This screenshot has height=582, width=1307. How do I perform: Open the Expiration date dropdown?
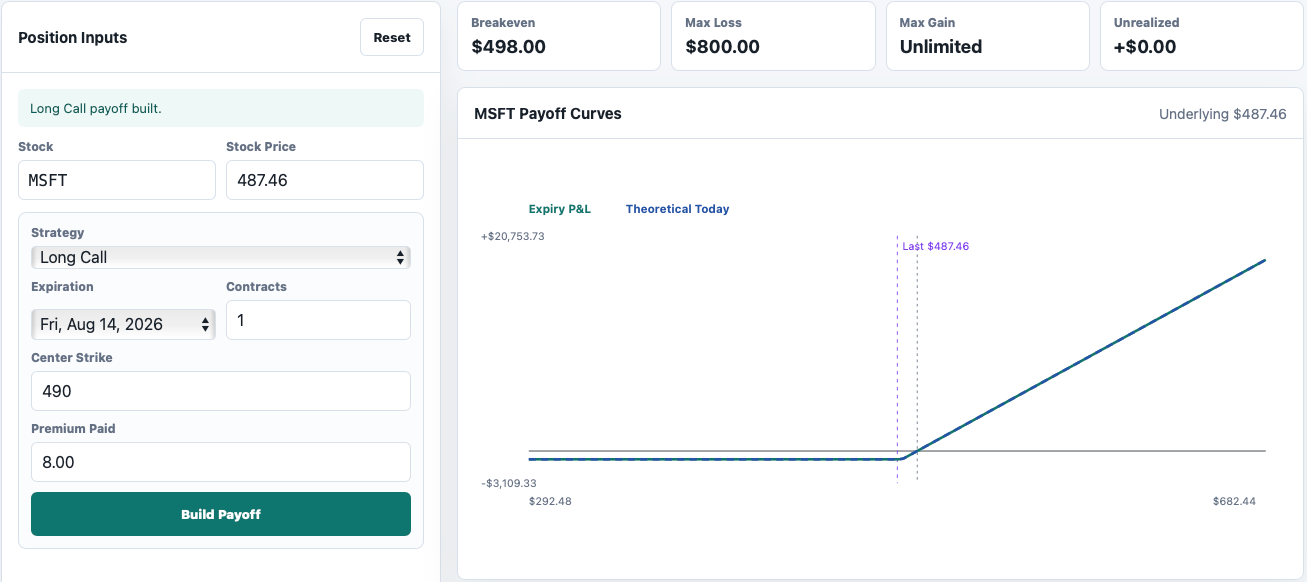tap(123, 324)
